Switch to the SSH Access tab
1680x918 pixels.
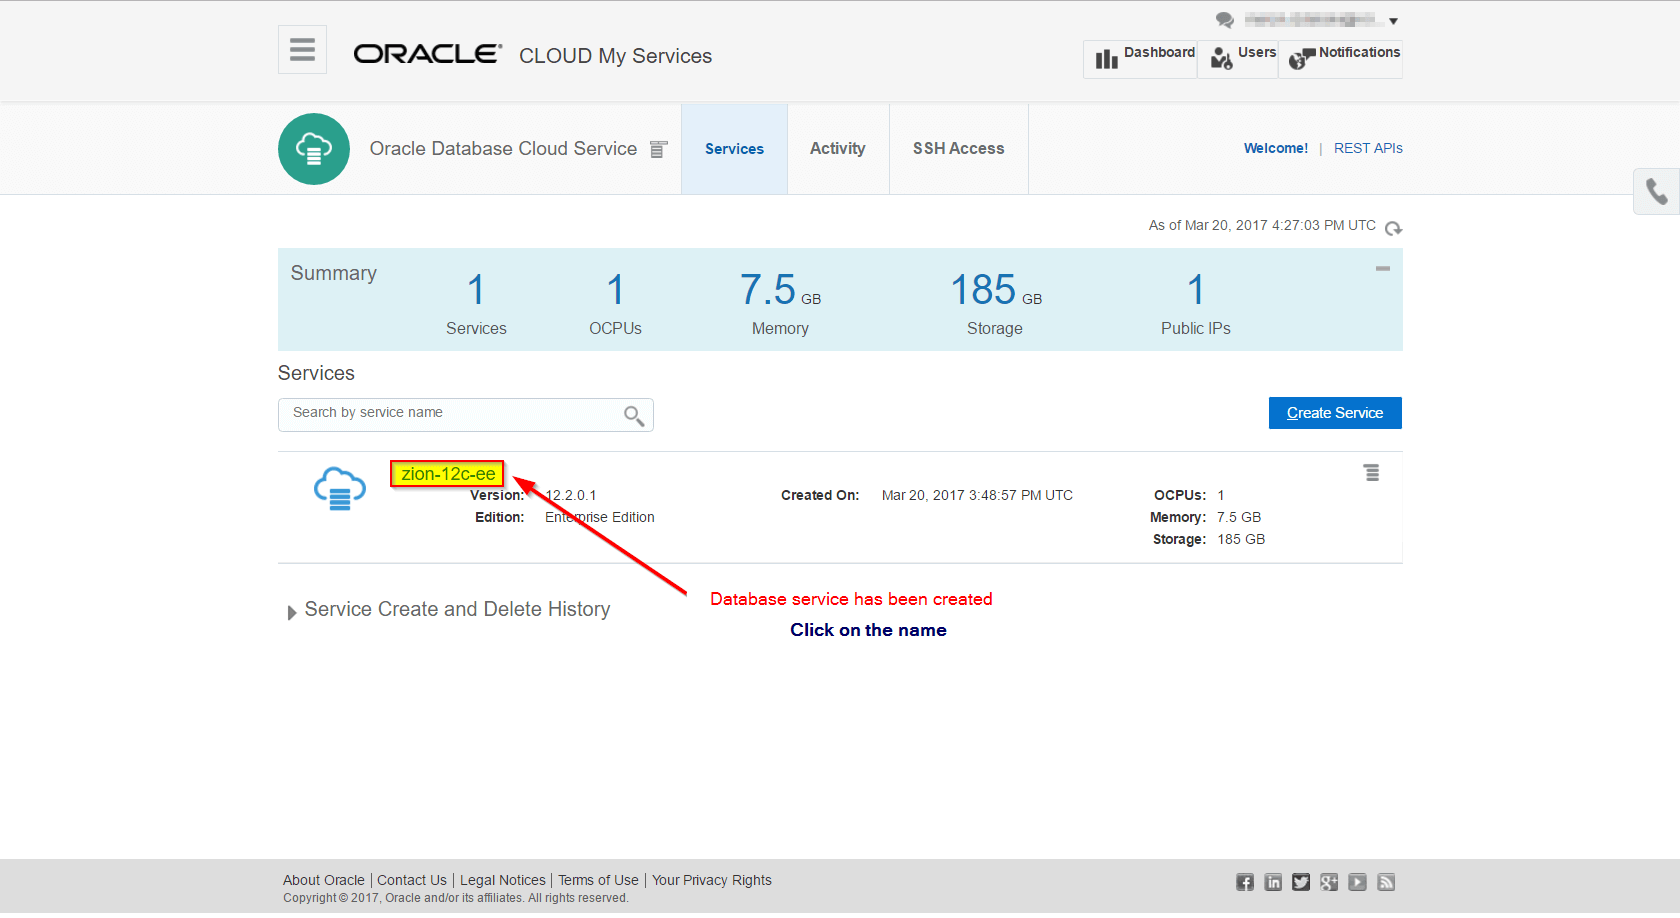point(958,149)
